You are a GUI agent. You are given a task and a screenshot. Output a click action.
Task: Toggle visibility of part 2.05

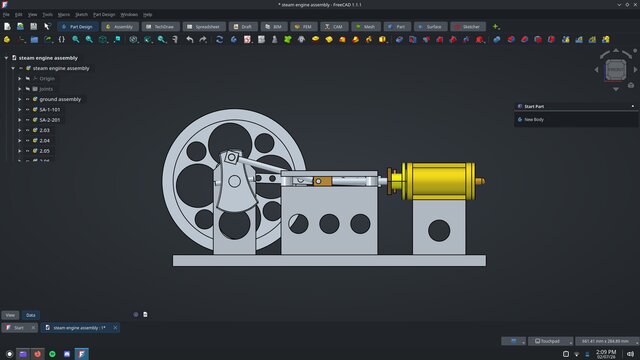click(x=27, y=151)
